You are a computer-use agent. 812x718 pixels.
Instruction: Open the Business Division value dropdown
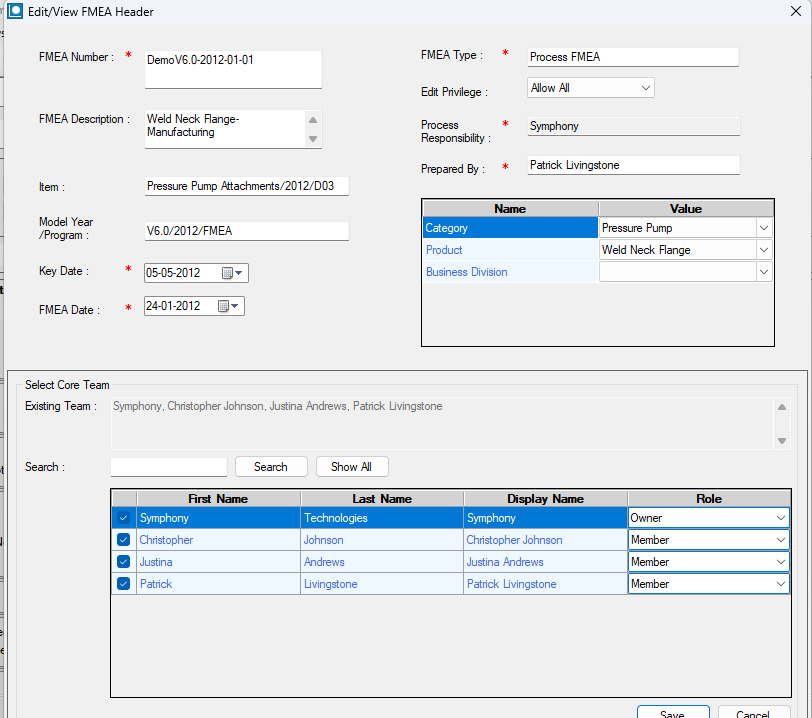coord(764,272)
